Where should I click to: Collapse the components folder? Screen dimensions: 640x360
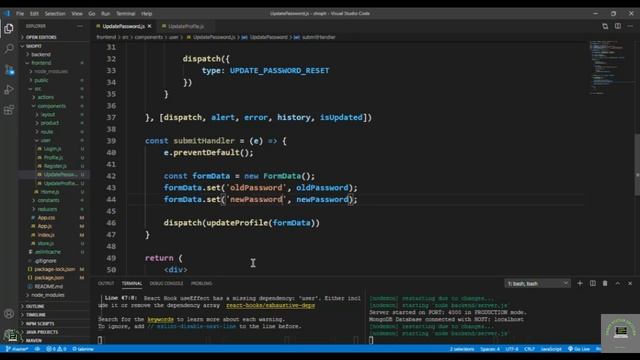[x=51, y=106]
